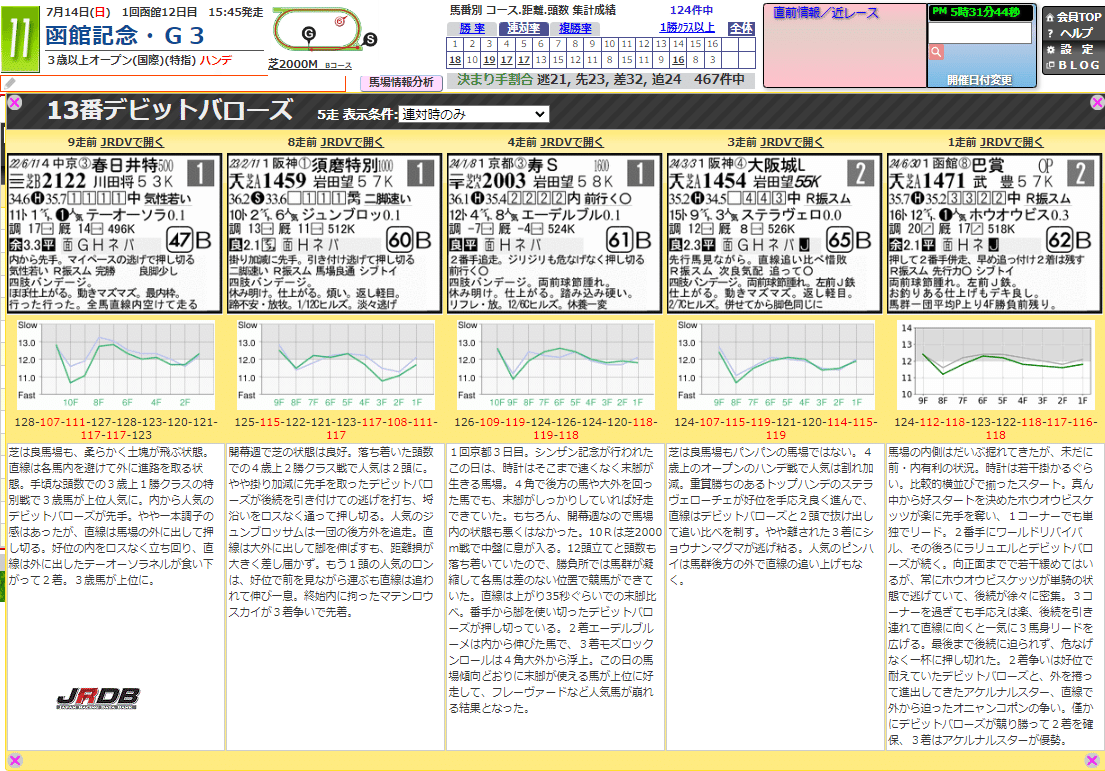Close the horse panel via pink X icon
The image size is (1105, 771).
[13, 101]
